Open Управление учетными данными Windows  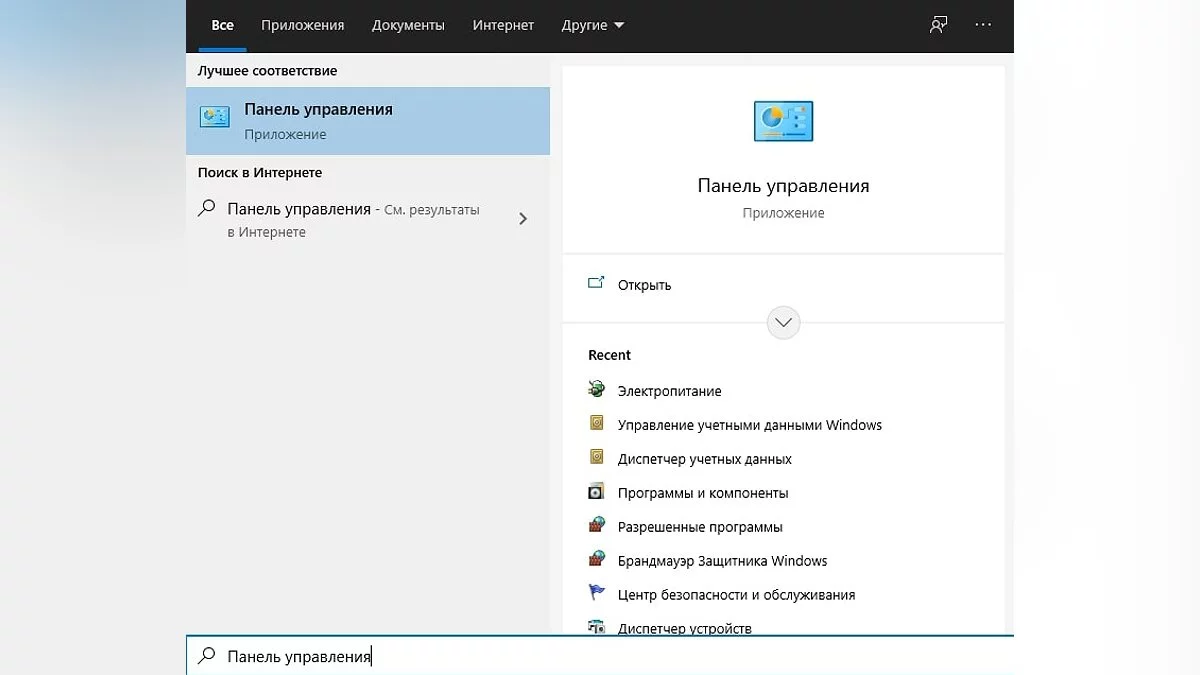point(750,425)
